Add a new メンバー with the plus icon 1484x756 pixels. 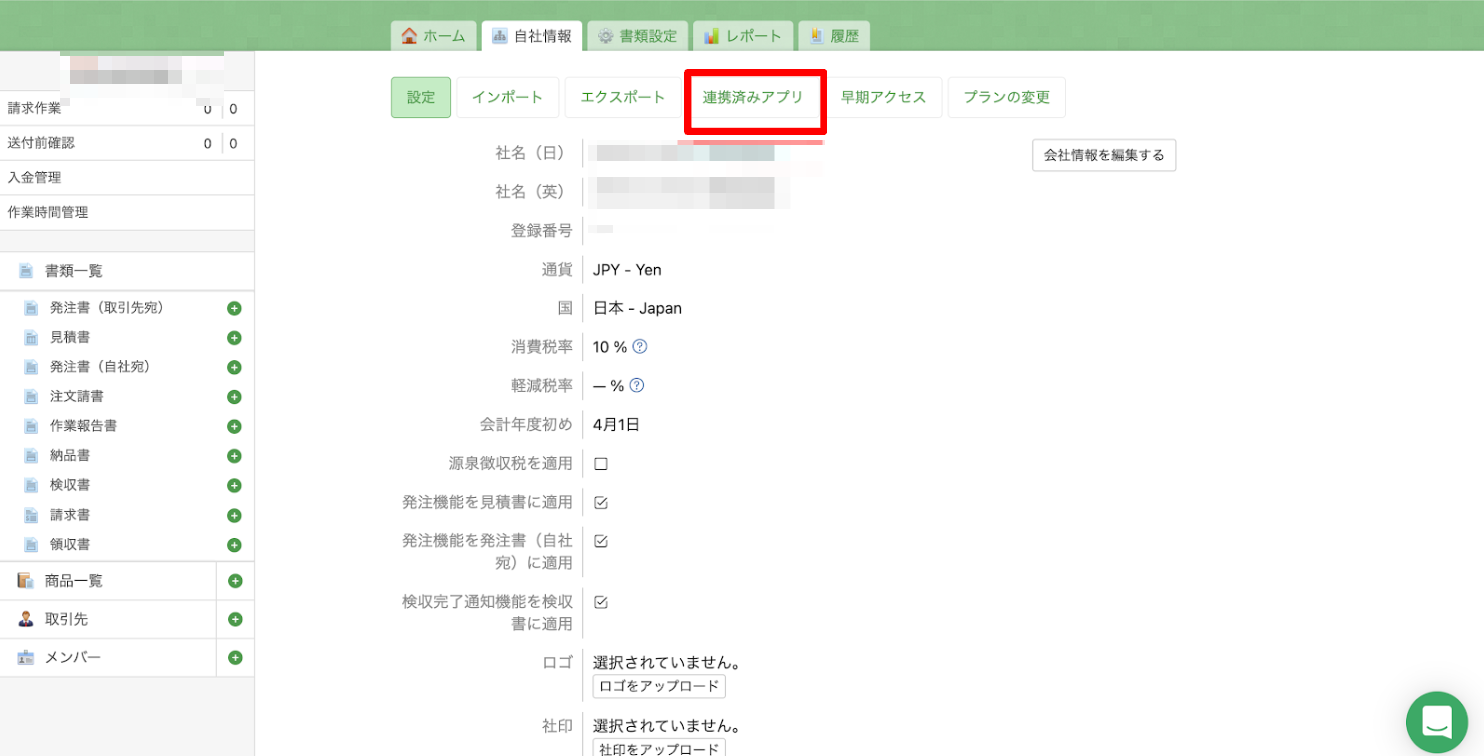(235, 658)
